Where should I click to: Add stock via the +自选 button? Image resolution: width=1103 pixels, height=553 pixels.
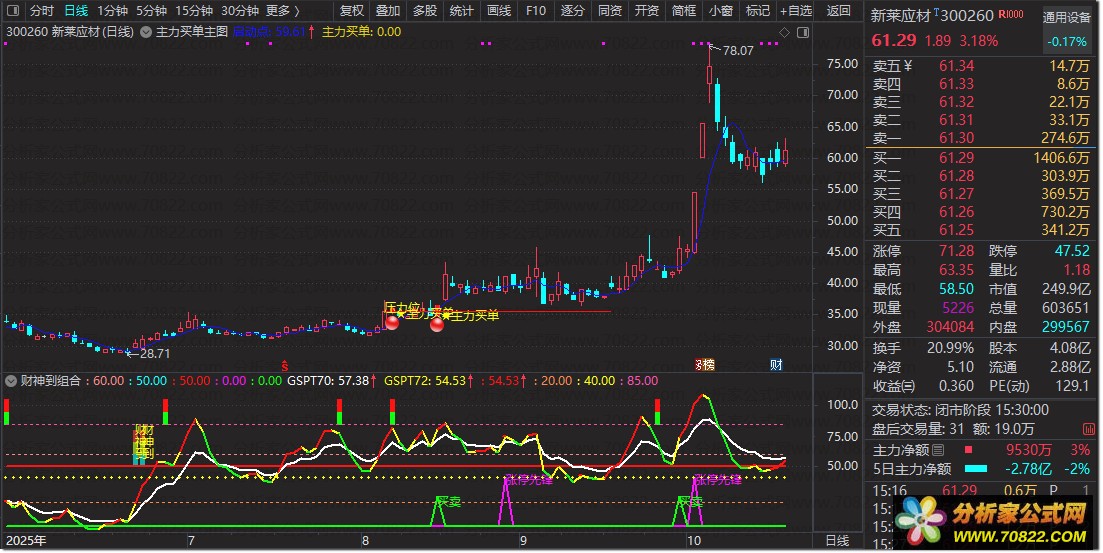795,11
